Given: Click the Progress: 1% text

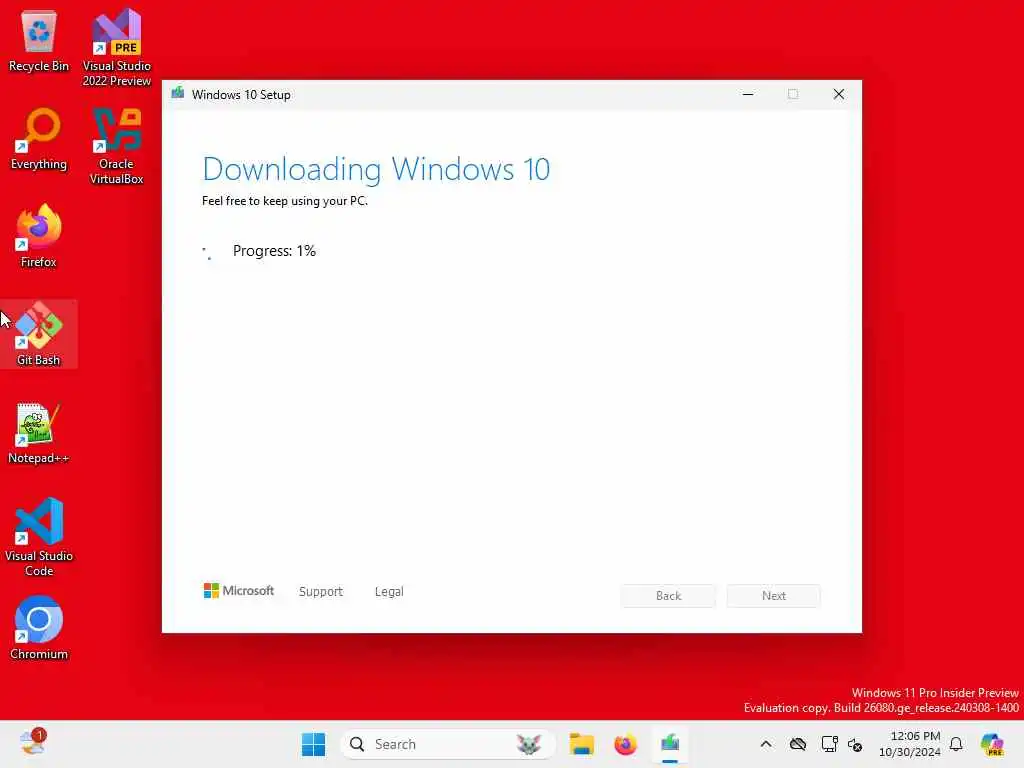Looking at the screenshot, I should (x=274, y=251).
